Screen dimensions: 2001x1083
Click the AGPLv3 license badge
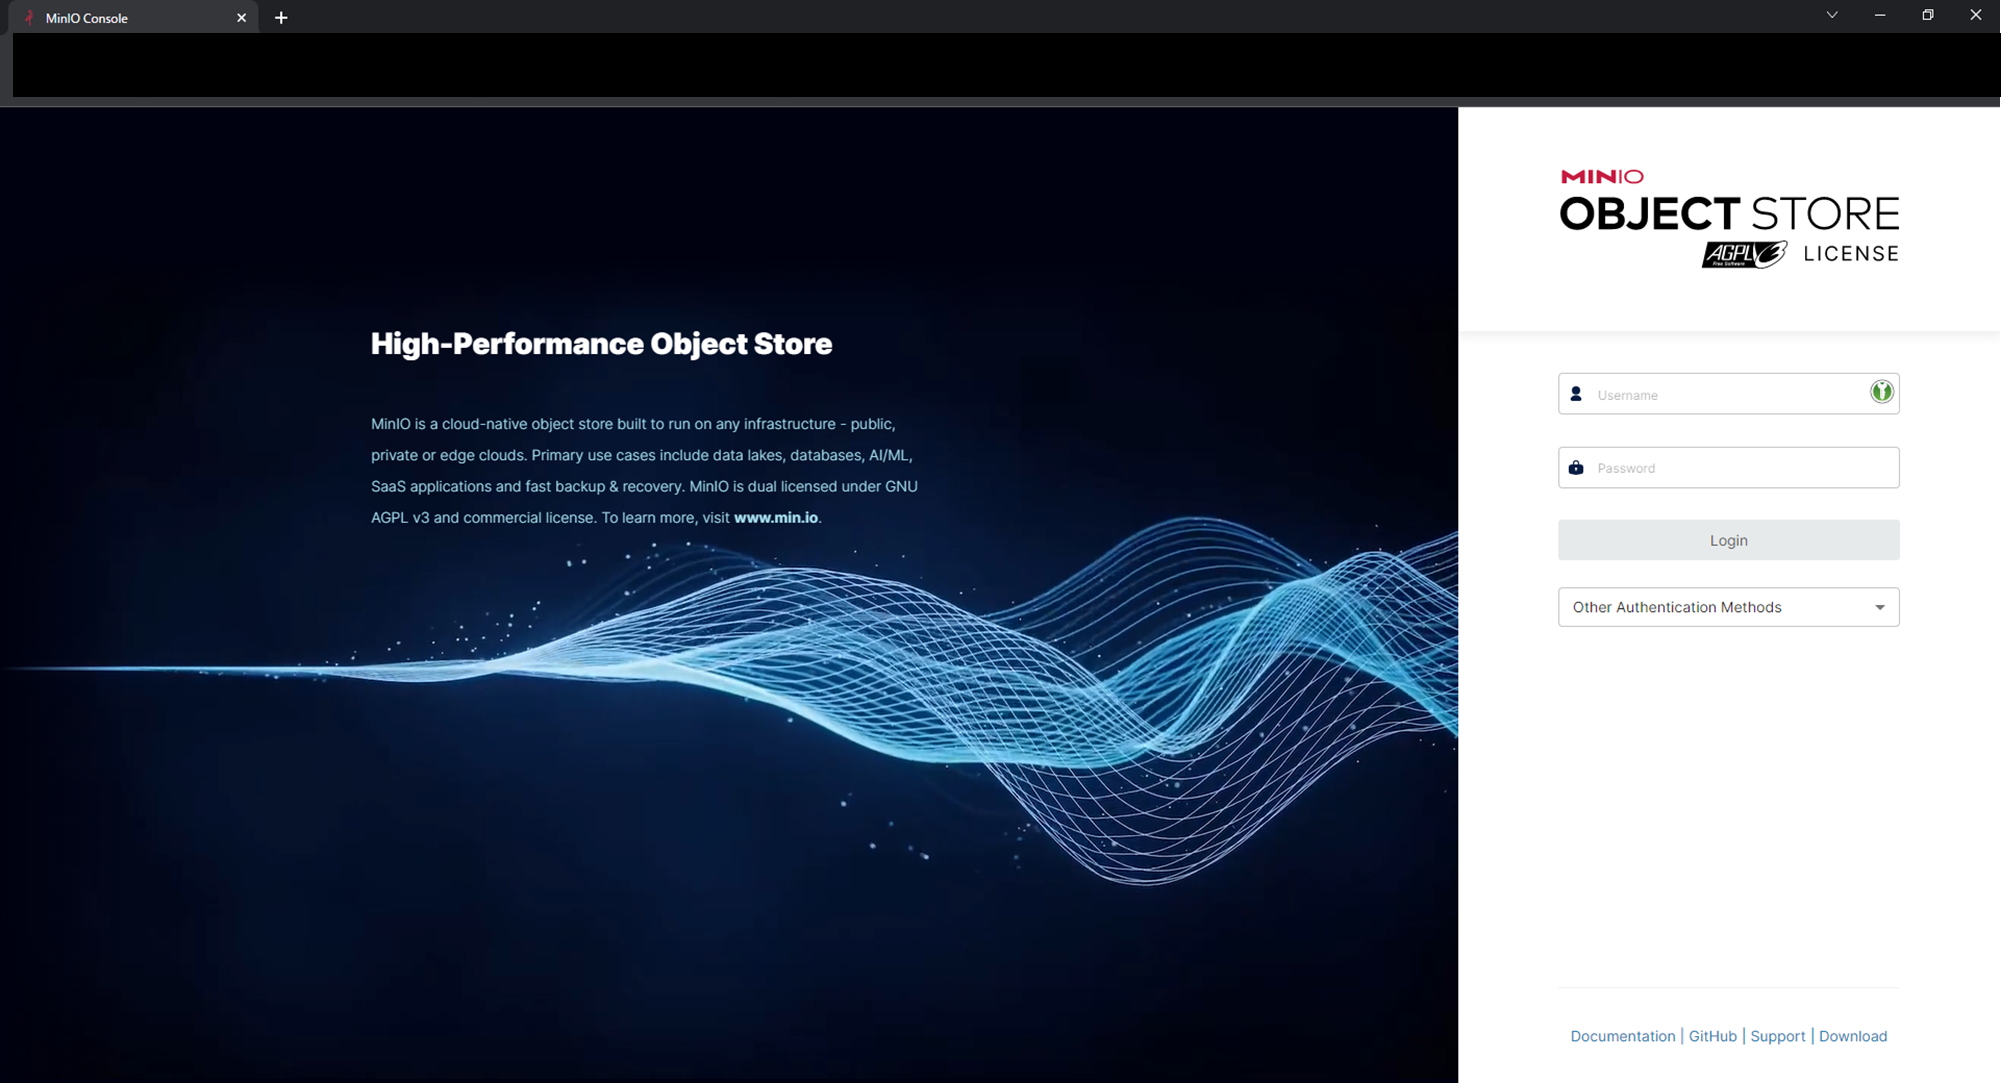pos(1744,254)
